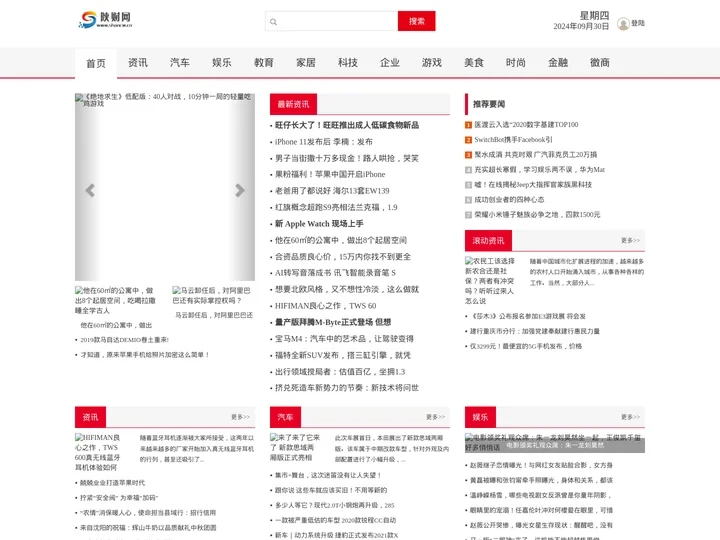Open article iPhone 11发布后 季楠：发布
This screenshot has height=540, width=720.
(x=324, y=142)
